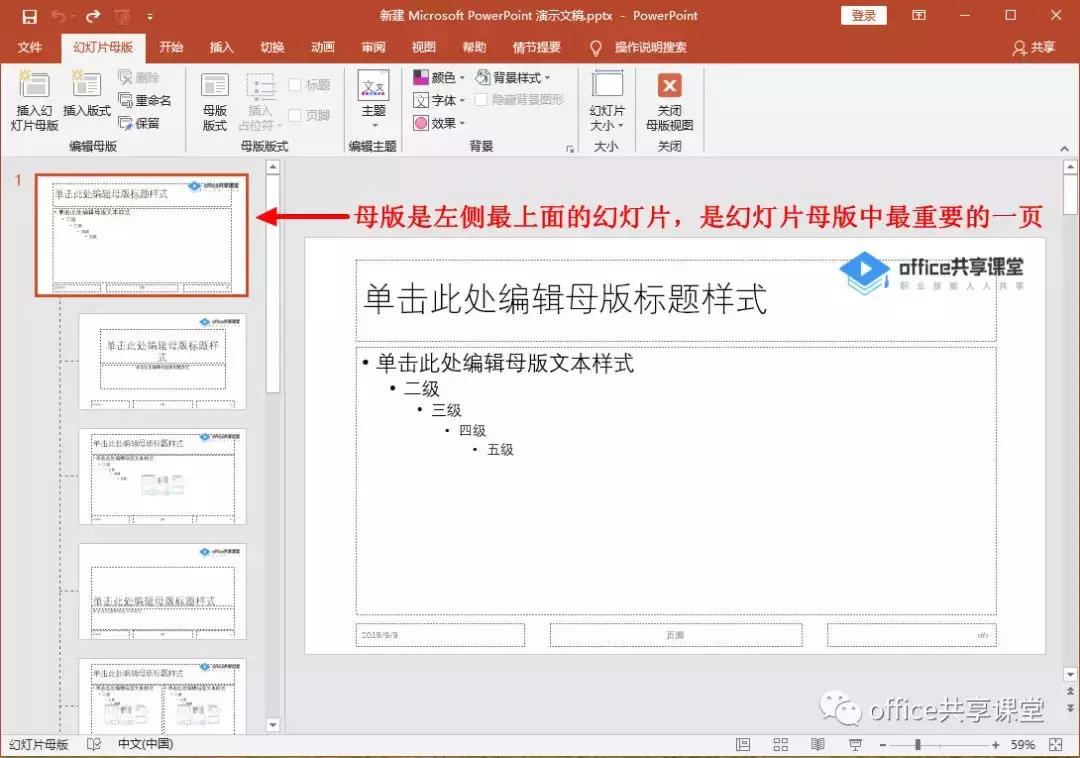Click Delete (删除) in Edit Master group
Image resolution: width=1080 pixels, height=758 pixels.
click(x=139, y=77)
